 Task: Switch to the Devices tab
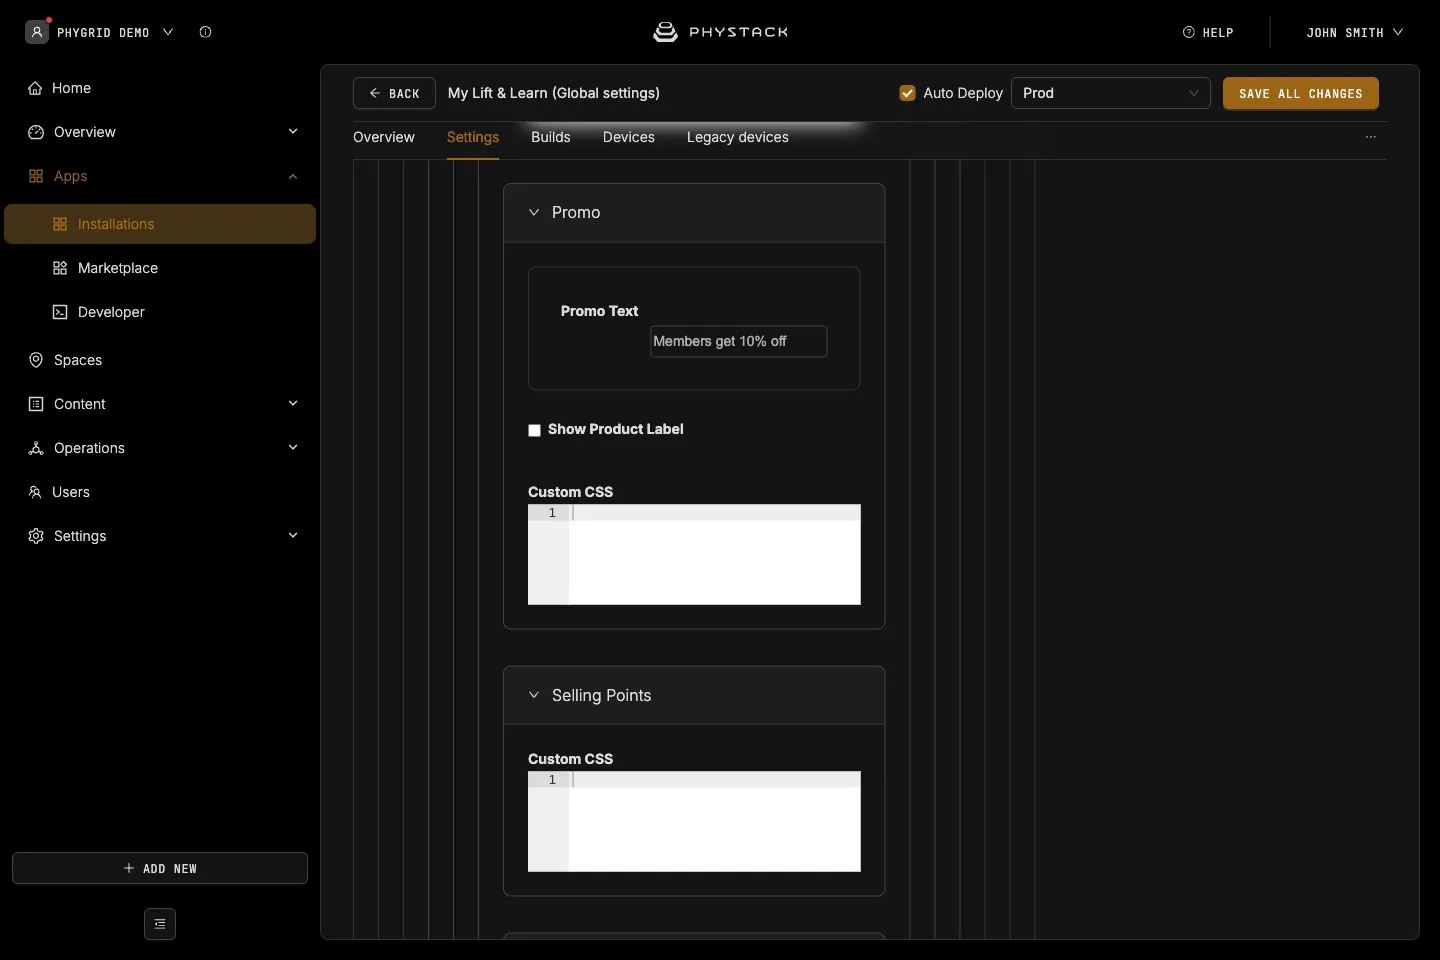tap(629, 137)
